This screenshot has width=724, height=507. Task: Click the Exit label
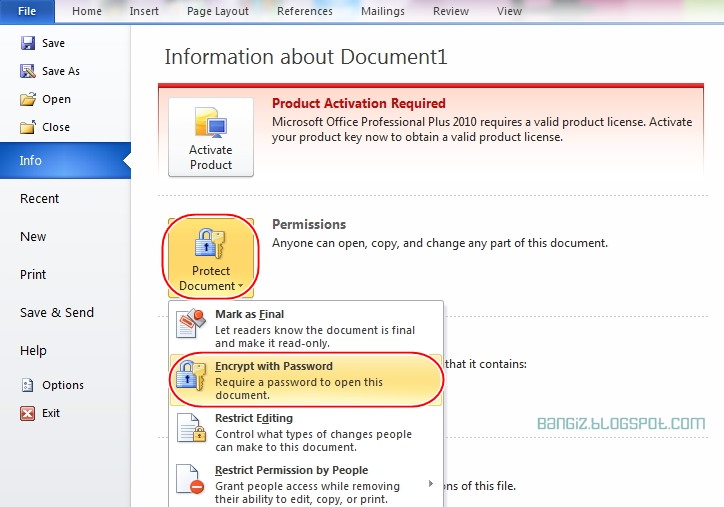pos(51,413)
